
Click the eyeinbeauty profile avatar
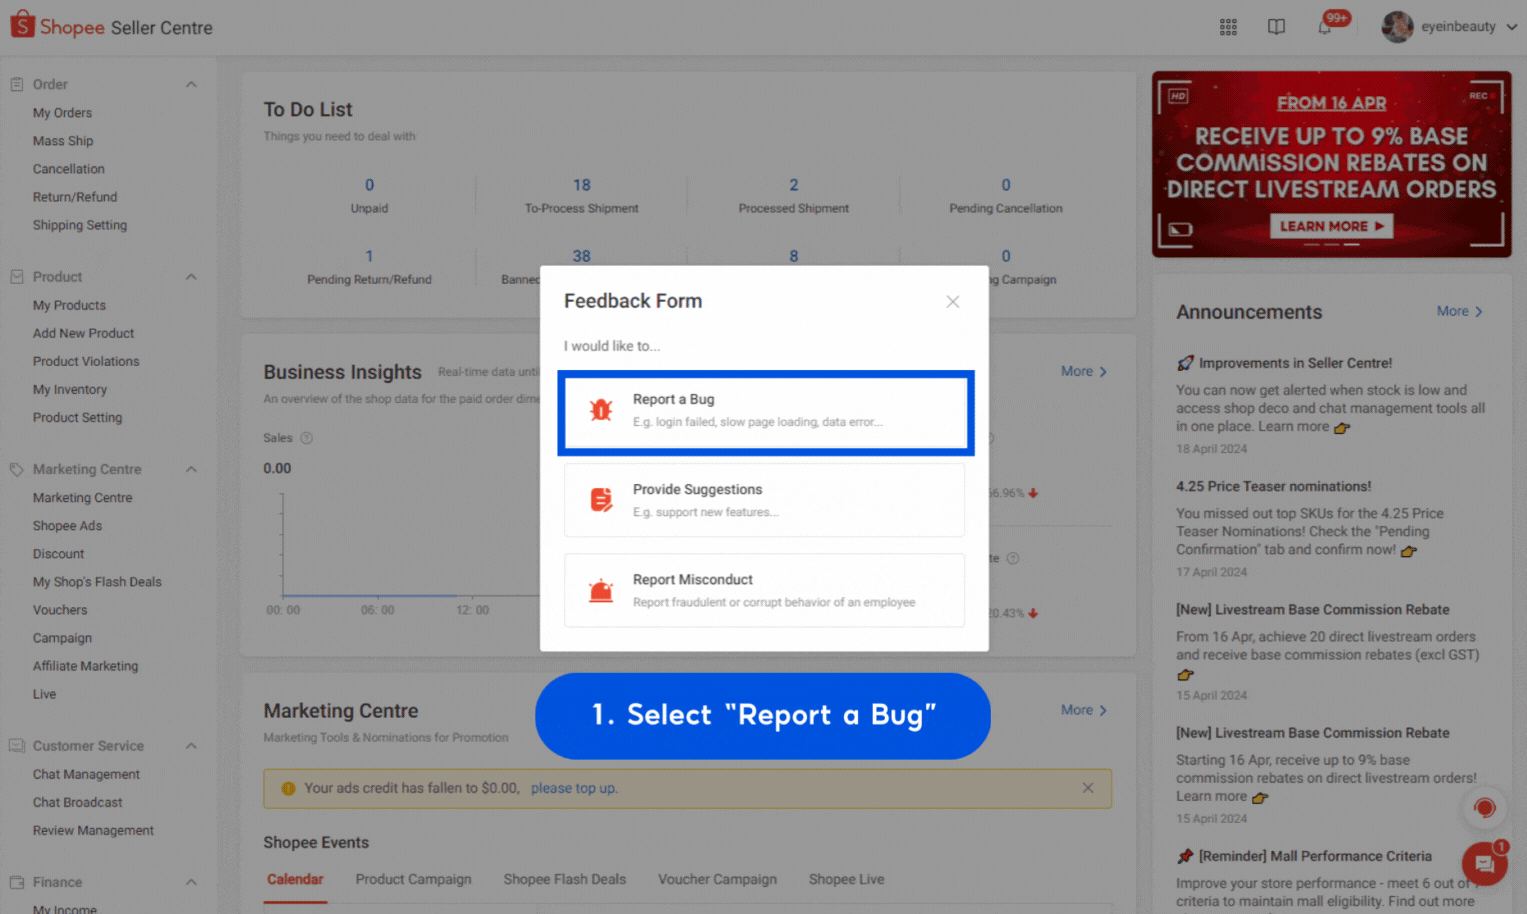(1397, 26)
